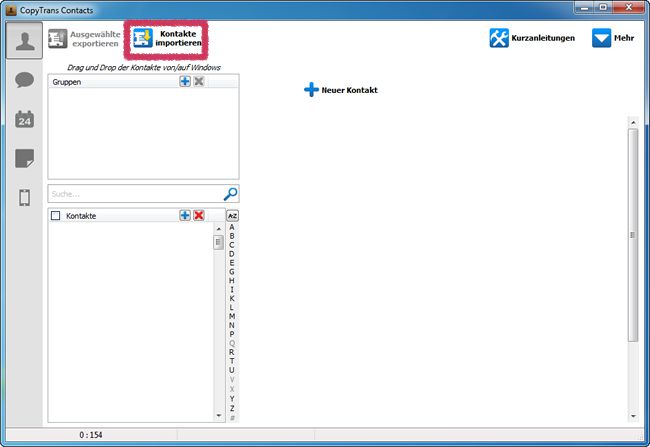Viewport: 650px width, 447px height.
Task: Jump to letter P in index
Action: tap(232, 334)
